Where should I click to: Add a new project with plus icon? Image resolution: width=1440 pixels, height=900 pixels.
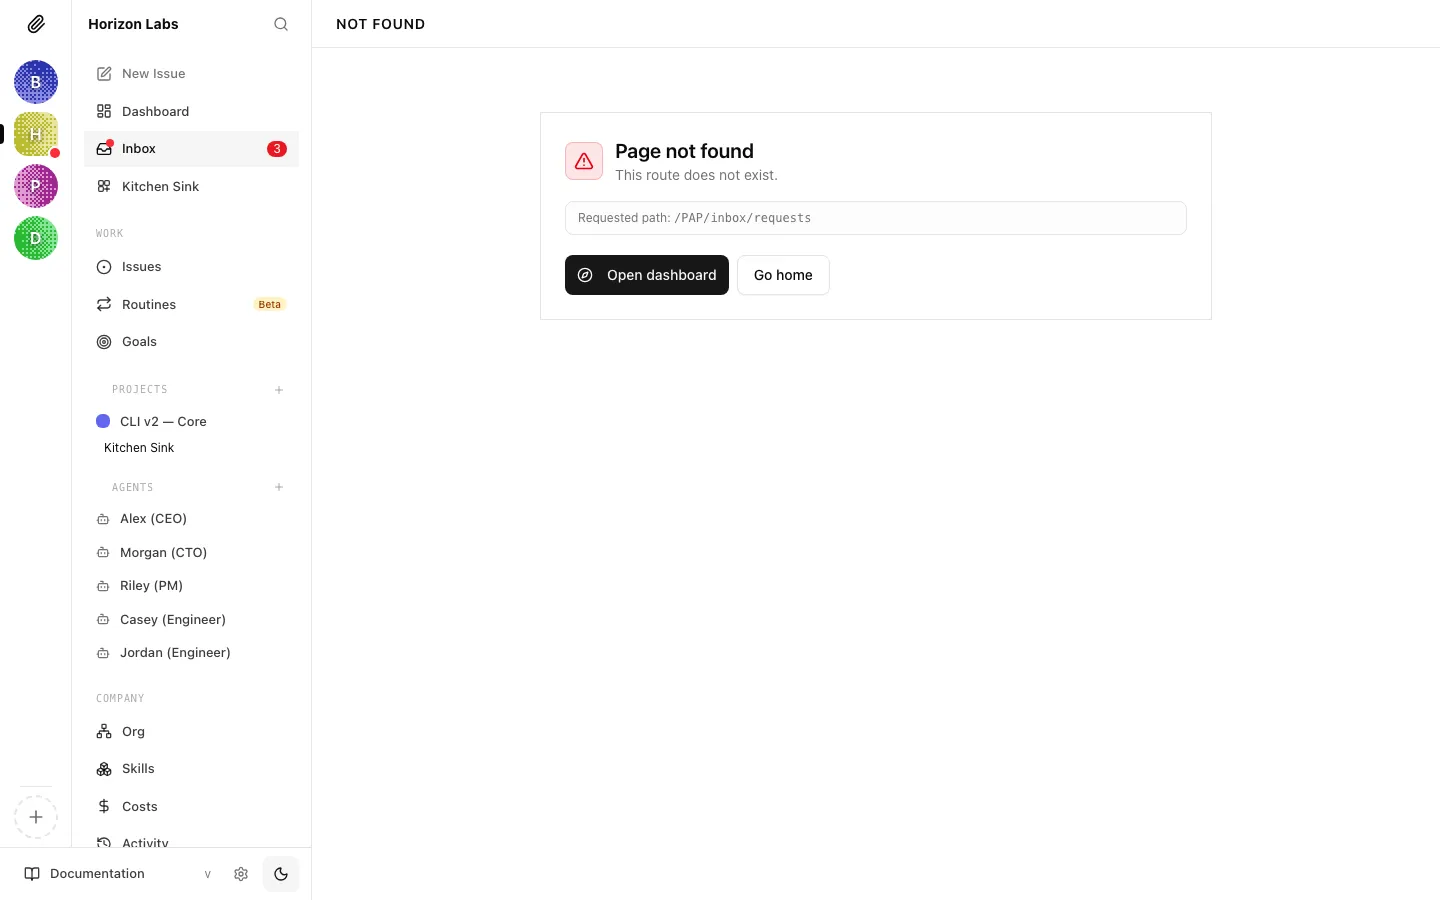coord(279,390)
